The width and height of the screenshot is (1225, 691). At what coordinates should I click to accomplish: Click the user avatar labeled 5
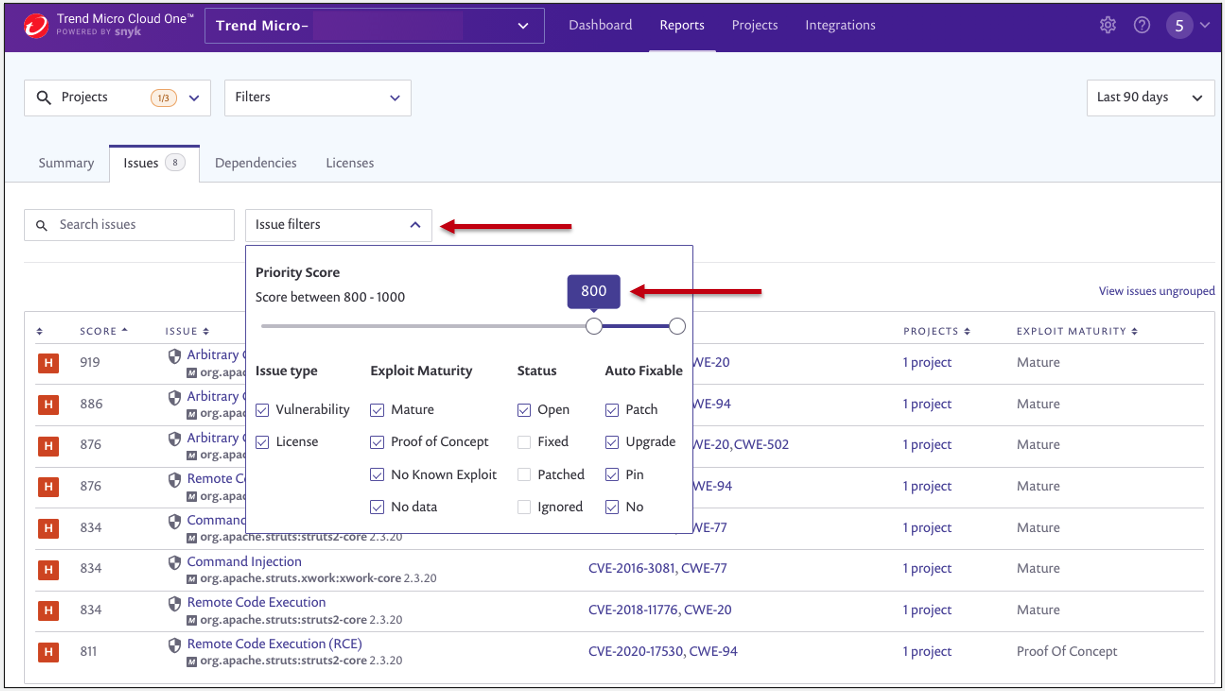pyautogui.click(x=1179, y=26)
